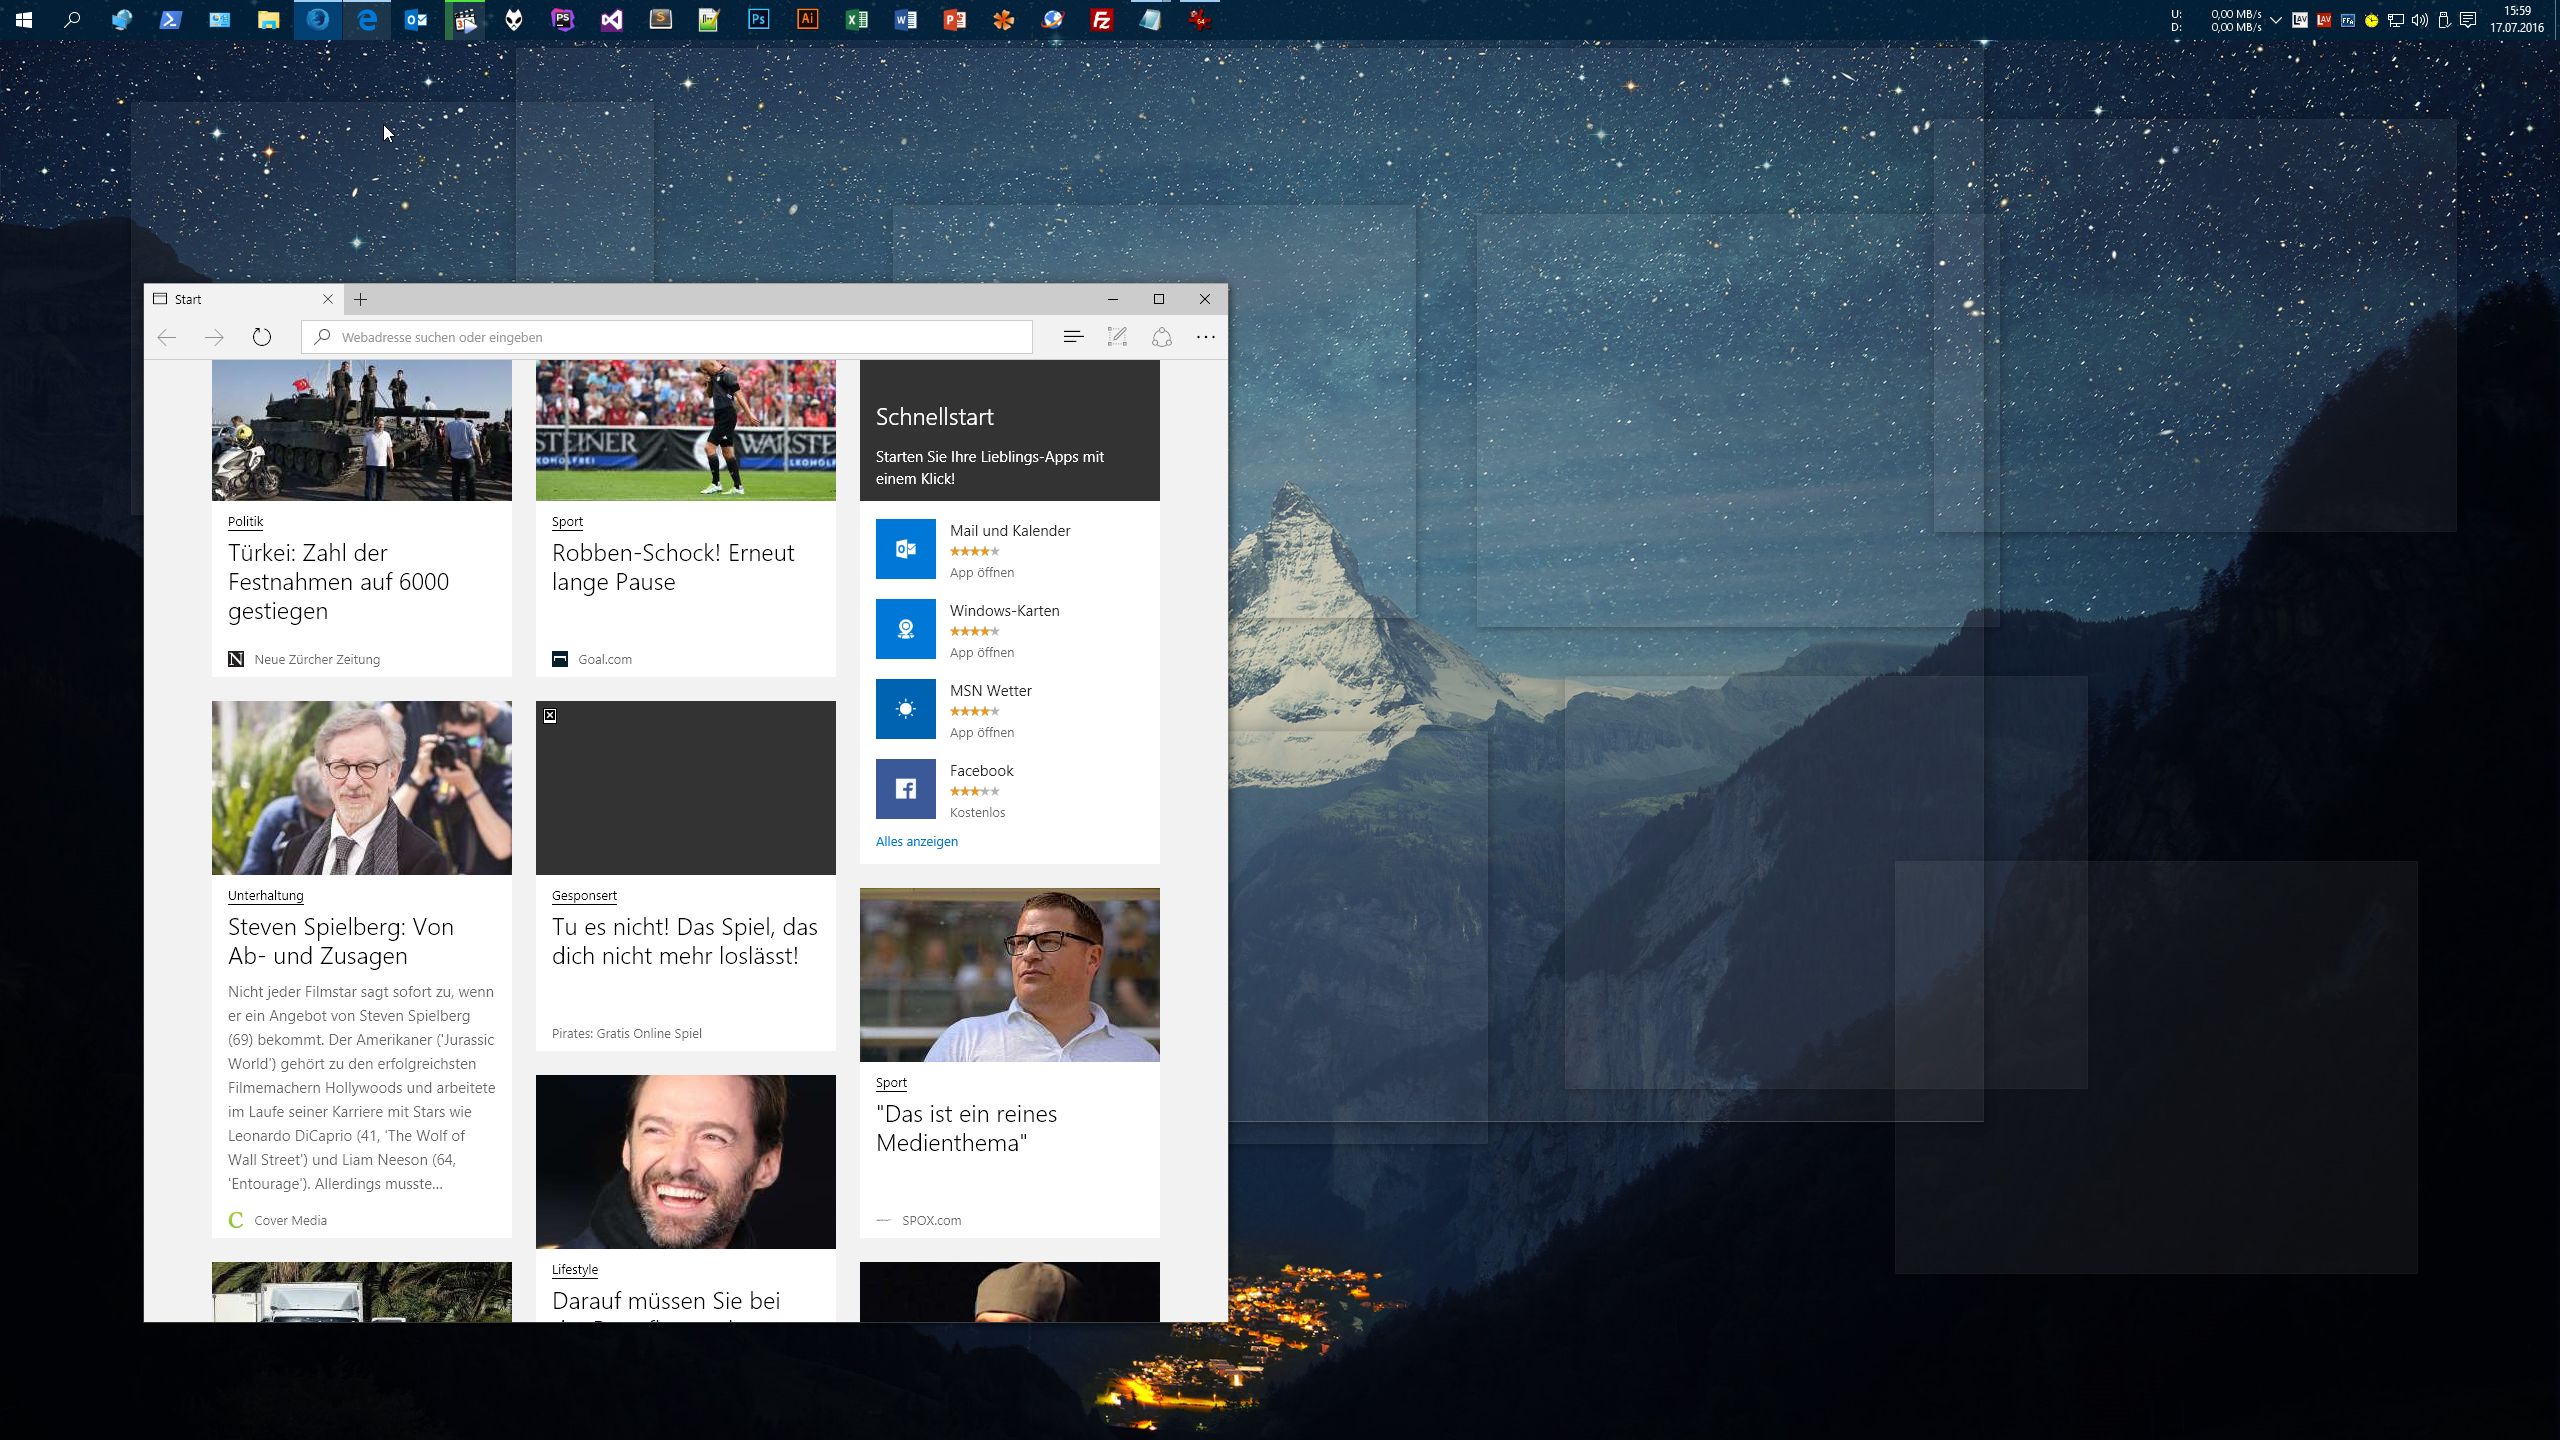
Task: Open the Mail und Kalender app tile
Action: [x=905, y=549]
